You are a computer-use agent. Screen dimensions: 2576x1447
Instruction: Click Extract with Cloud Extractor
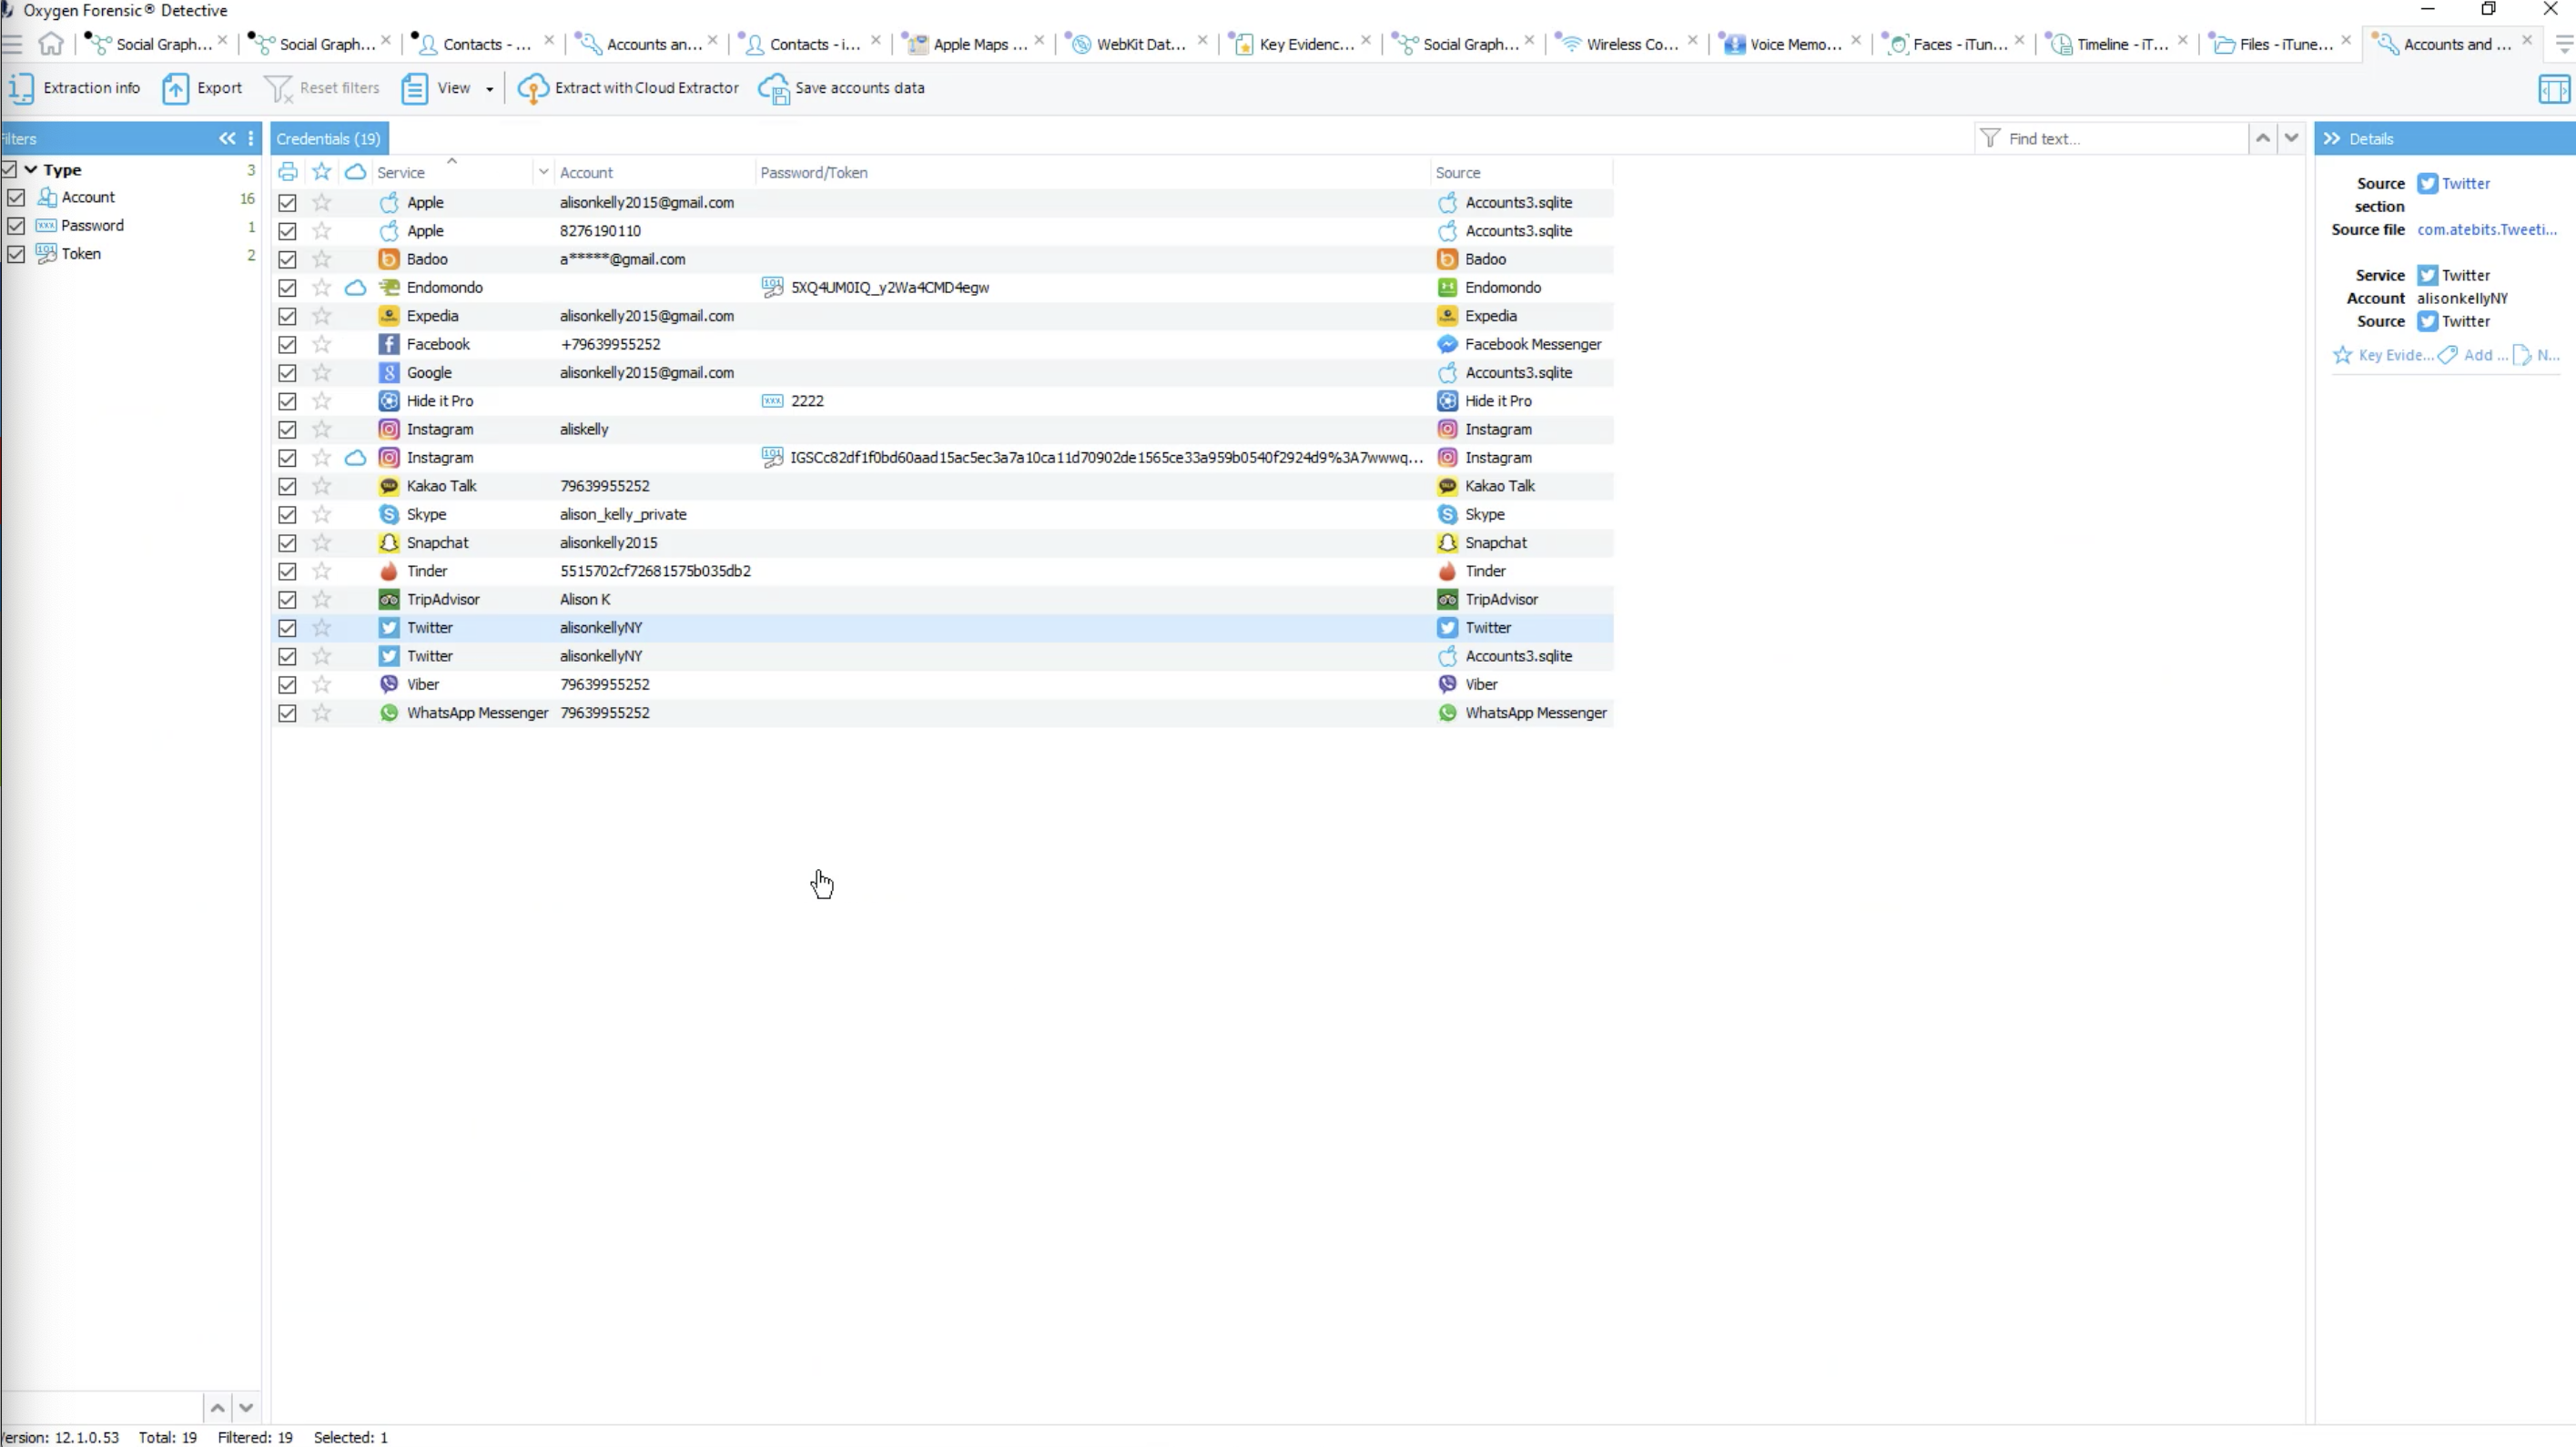628,88
